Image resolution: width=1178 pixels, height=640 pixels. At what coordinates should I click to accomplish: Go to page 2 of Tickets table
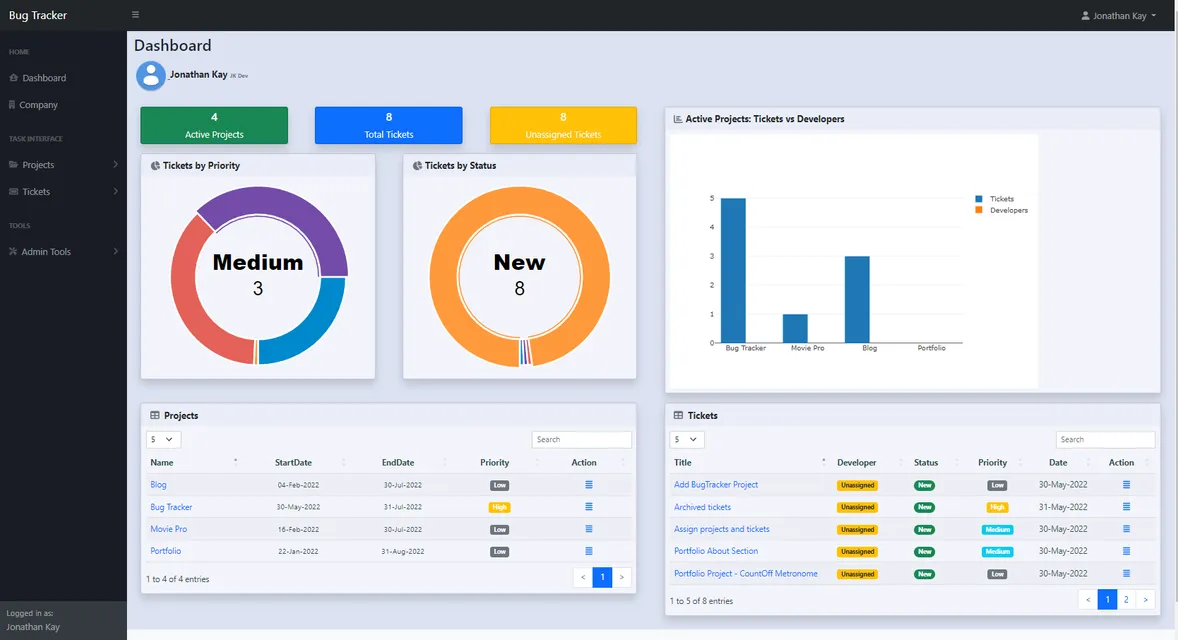coord(1126,599)
